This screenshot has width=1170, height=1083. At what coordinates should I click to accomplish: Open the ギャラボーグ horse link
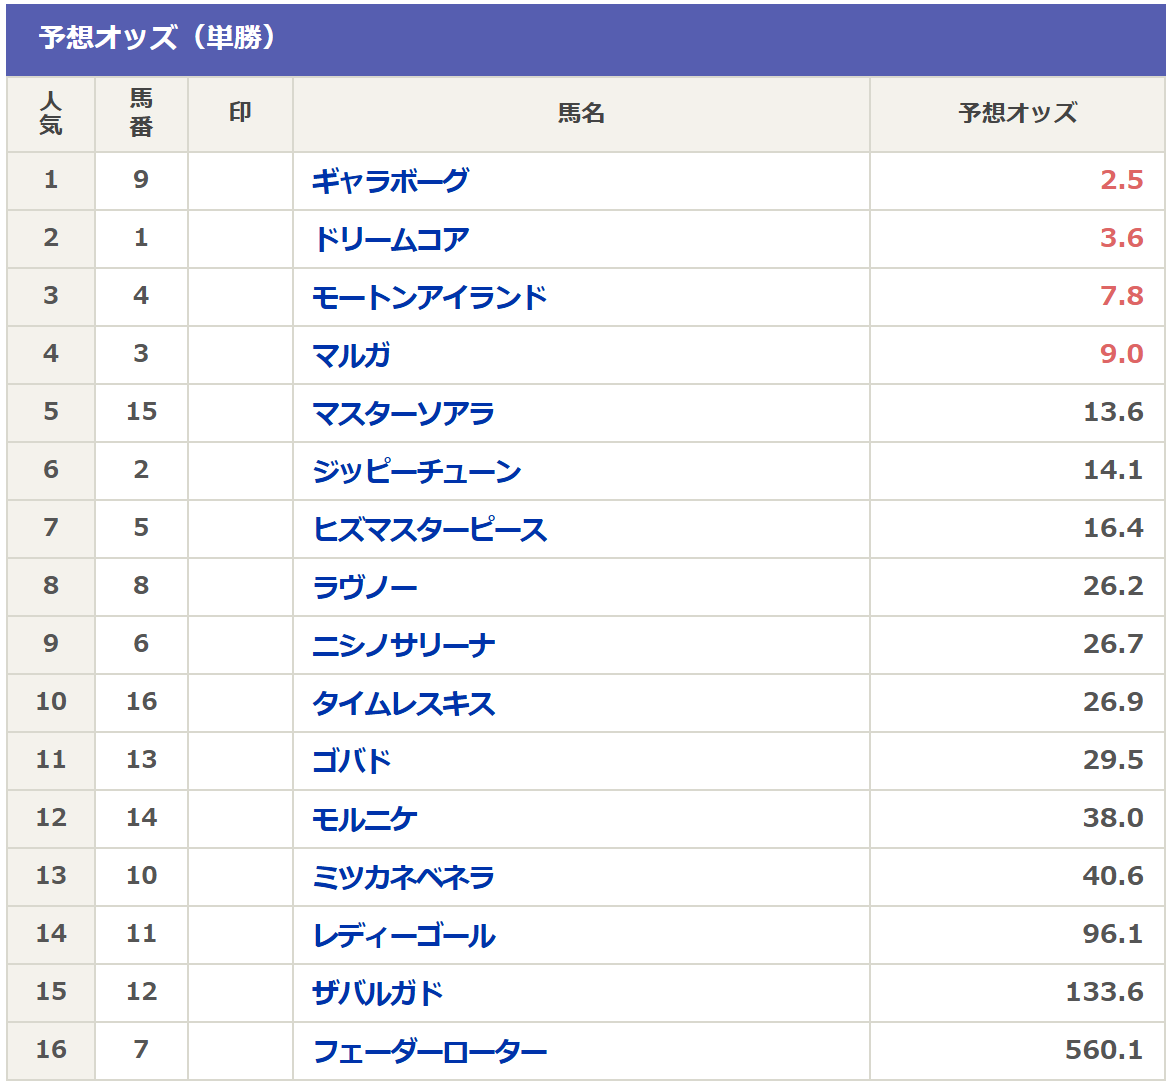tap(389, 181)
